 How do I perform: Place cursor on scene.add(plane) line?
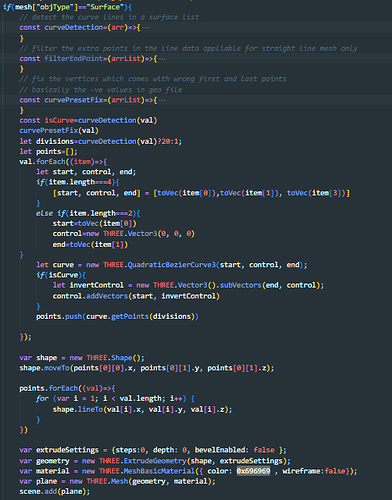pos(54,492)
